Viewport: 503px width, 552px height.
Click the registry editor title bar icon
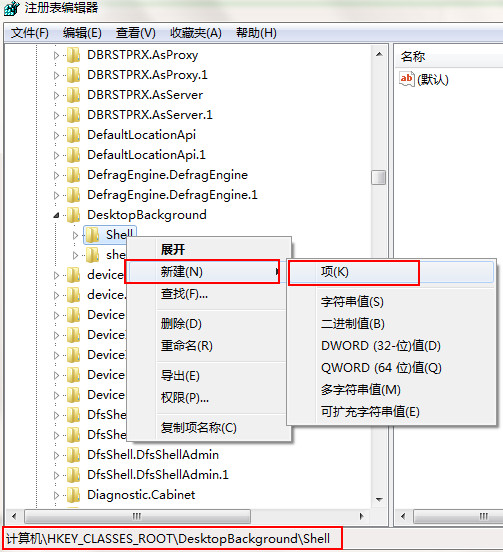(x=12, y=8)
